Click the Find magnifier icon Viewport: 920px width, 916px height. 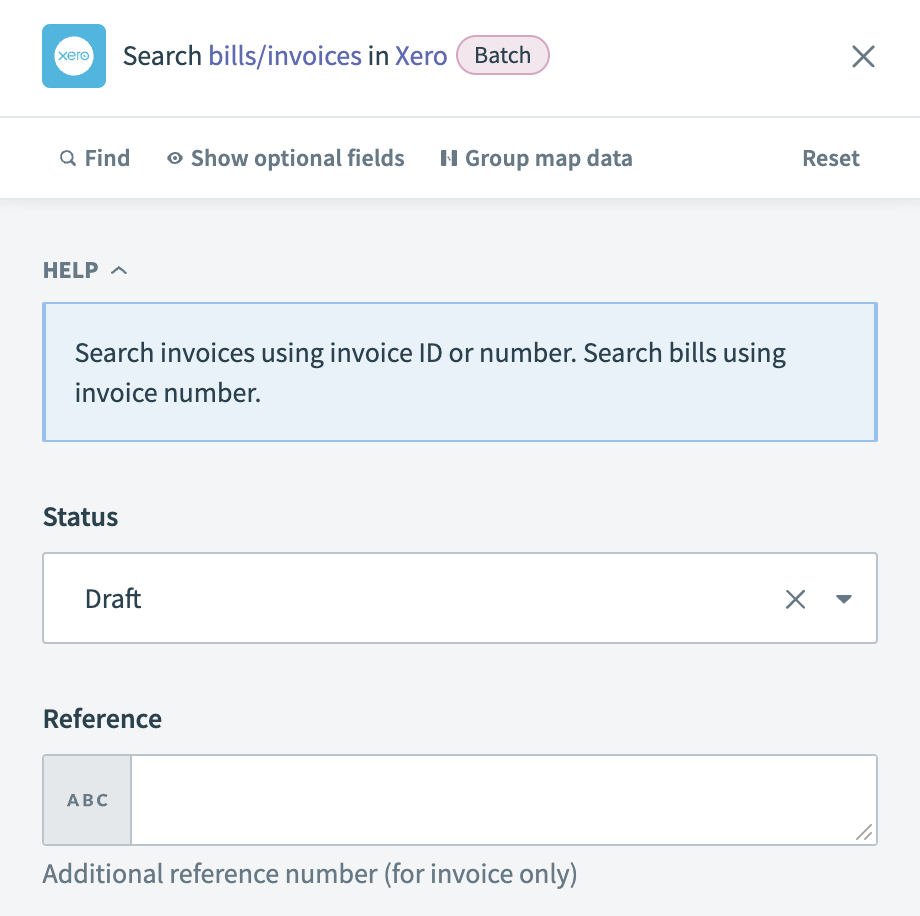(67, 158)
